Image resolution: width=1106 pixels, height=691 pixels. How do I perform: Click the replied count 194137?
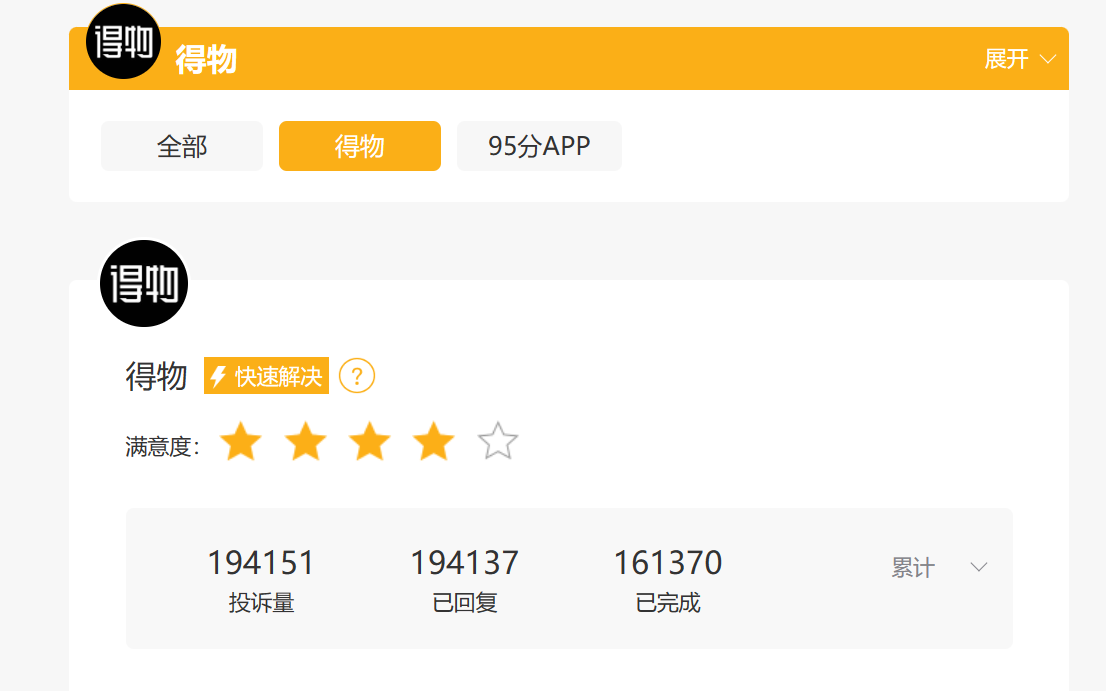click(x=464, y=563)
